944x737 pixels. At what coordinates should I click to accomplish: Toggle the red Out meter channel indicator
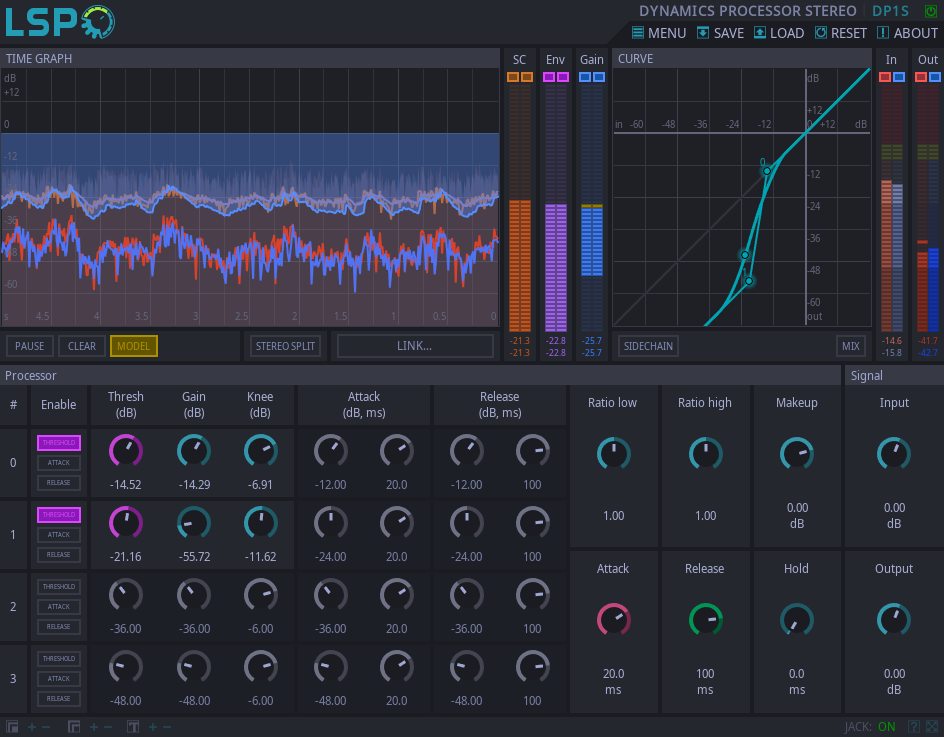point(921,77)
